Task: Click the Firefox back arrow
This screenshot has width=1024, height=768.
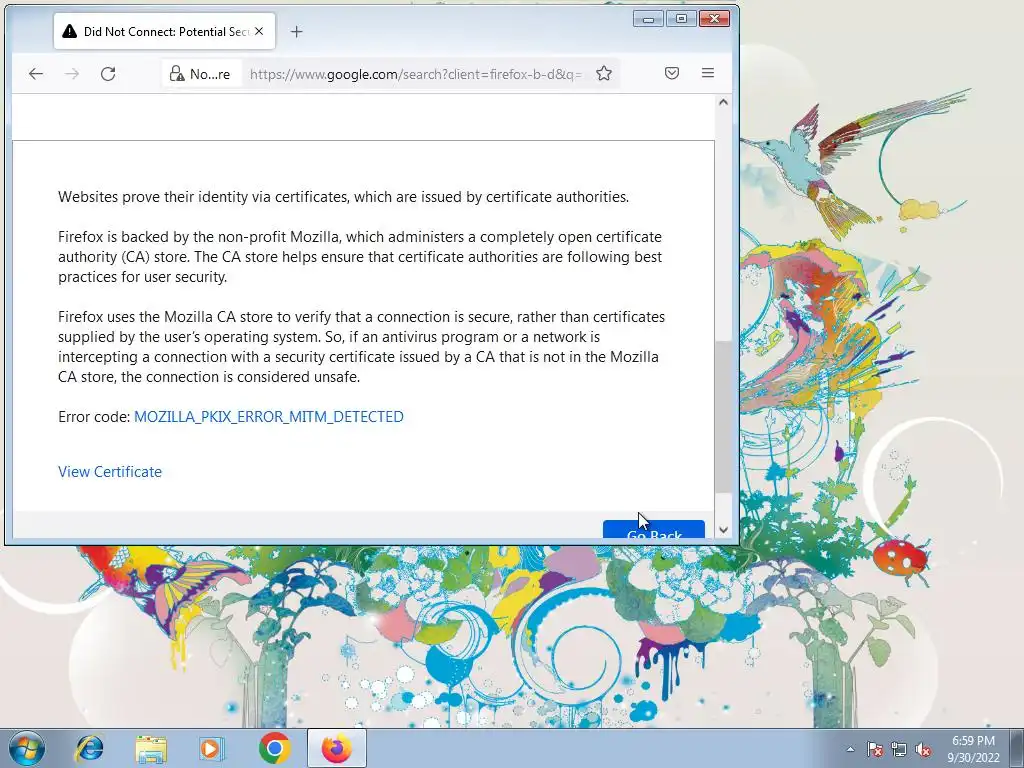Action: 36,74
